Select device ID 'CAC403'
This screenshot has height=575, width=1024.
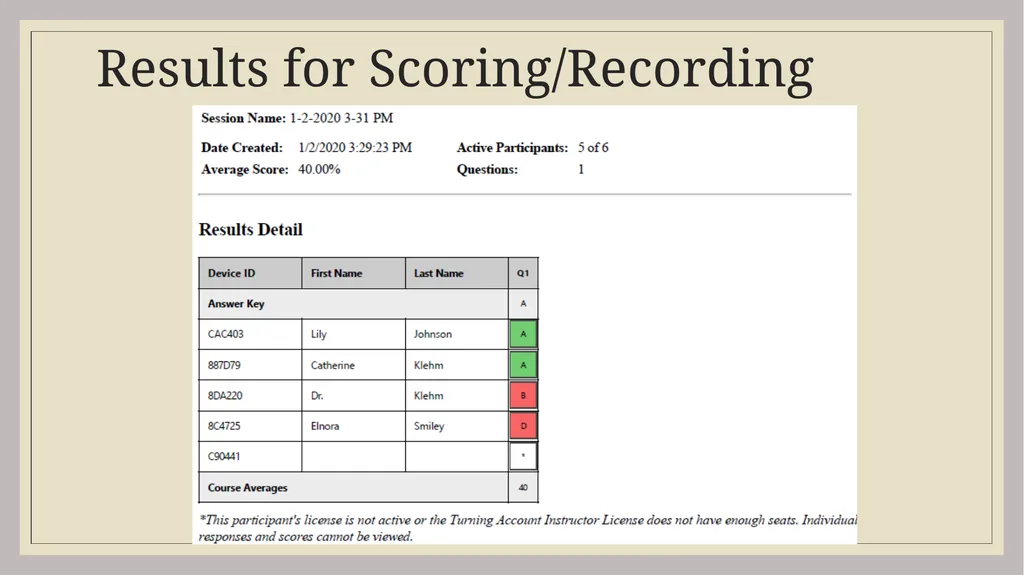[225, 334]
